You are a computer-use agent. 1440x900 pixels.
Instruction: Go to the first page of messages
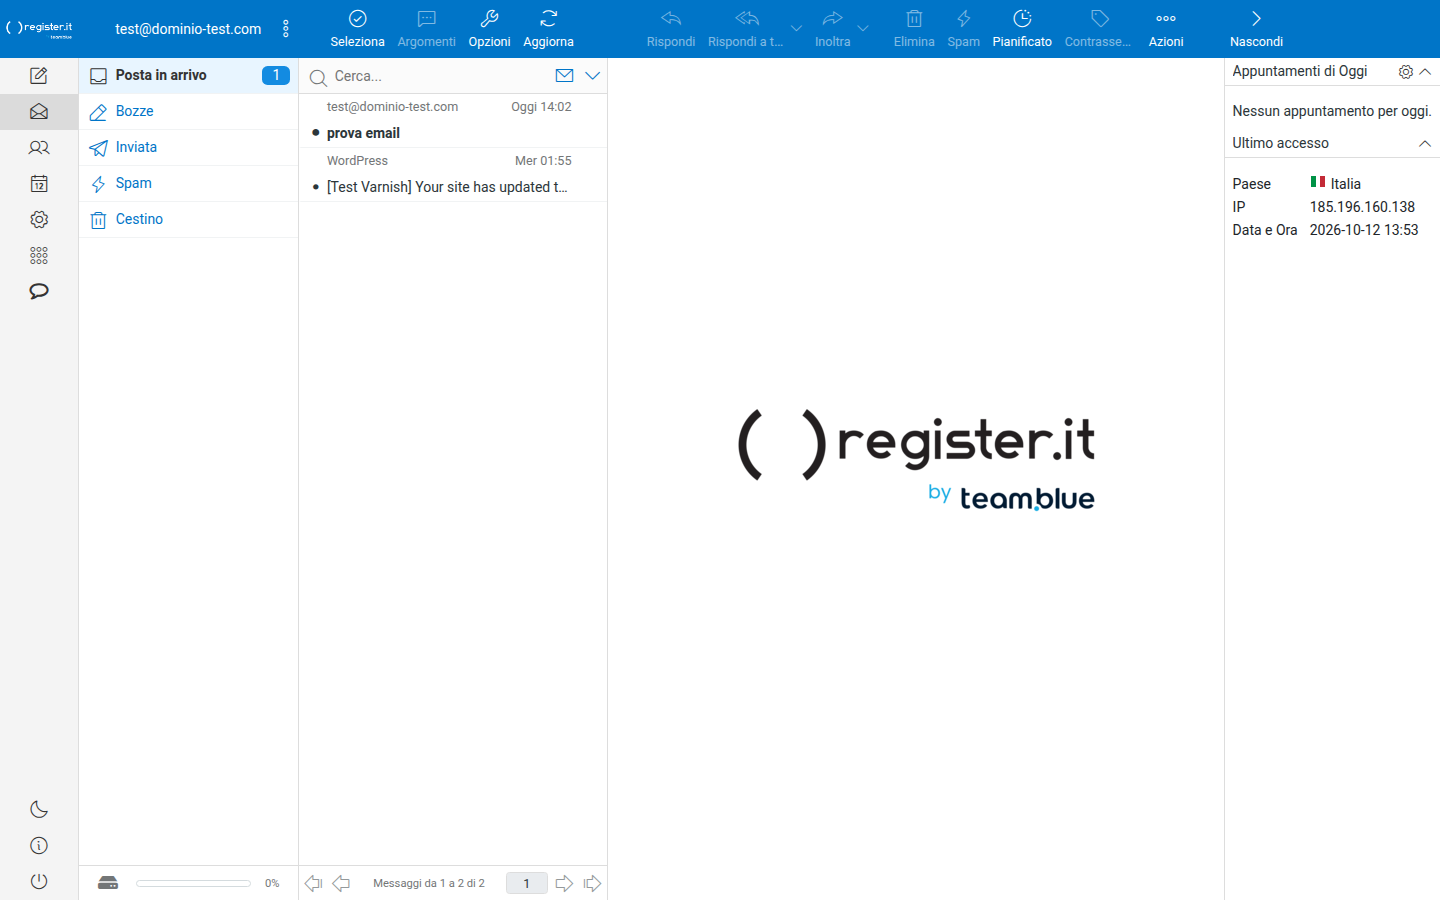click(313, 883)
